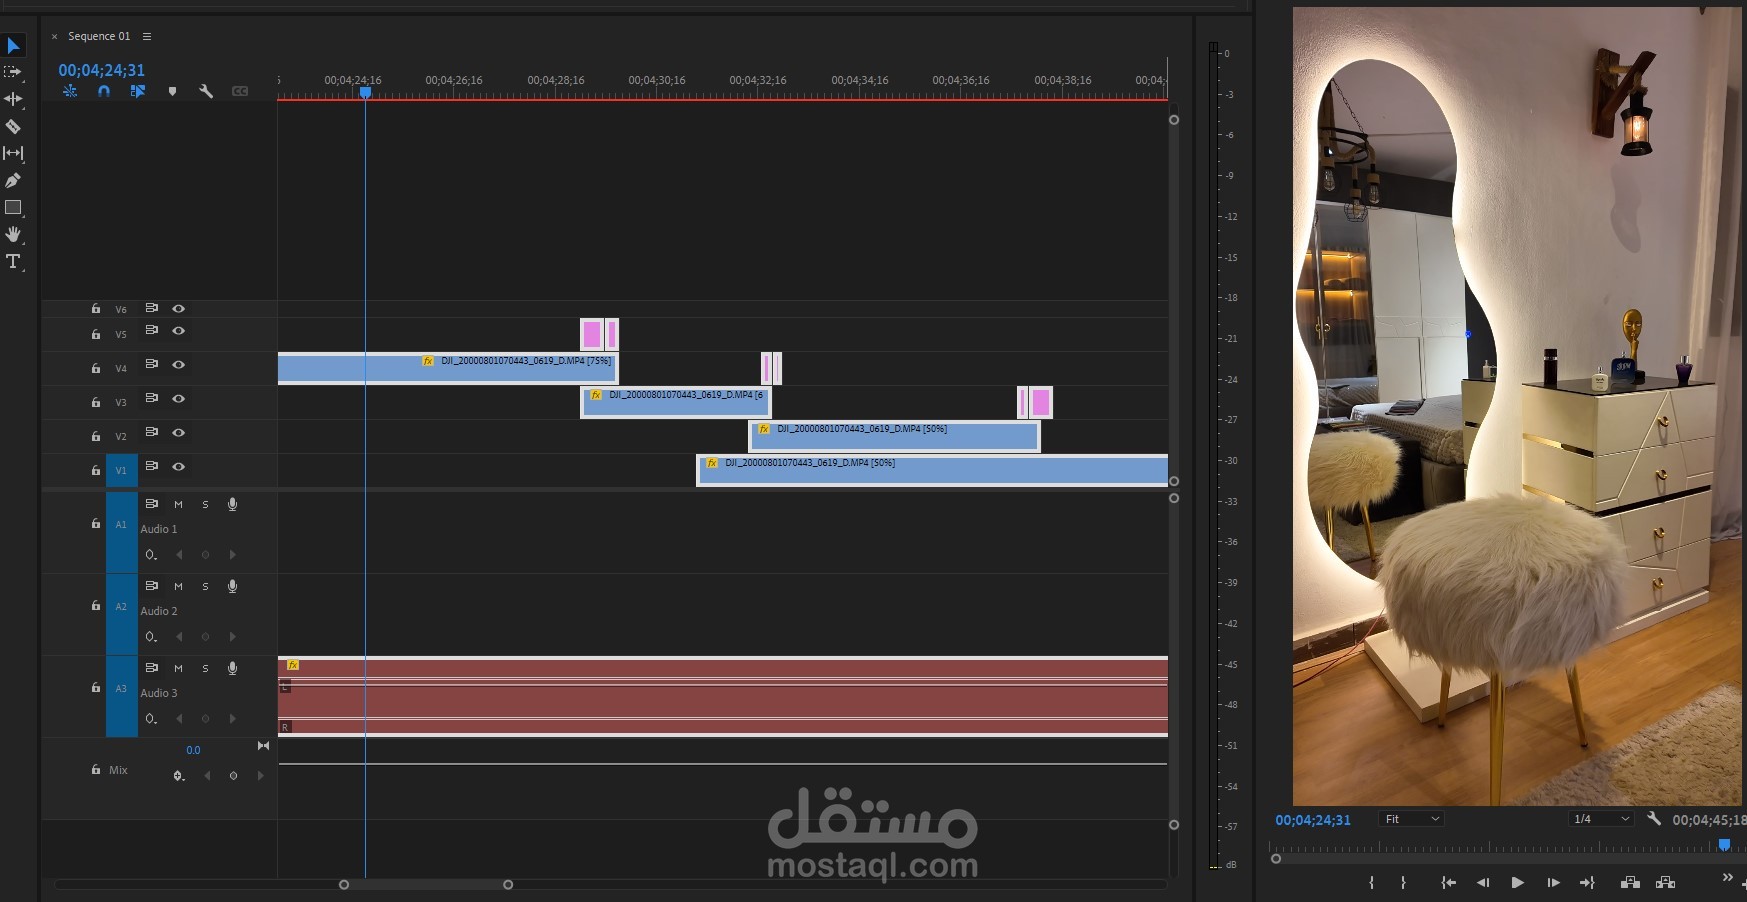This screenshot has height=902, width=1747.
Task: Hide track V2 with eye icon
Action: tap(178, 433)
